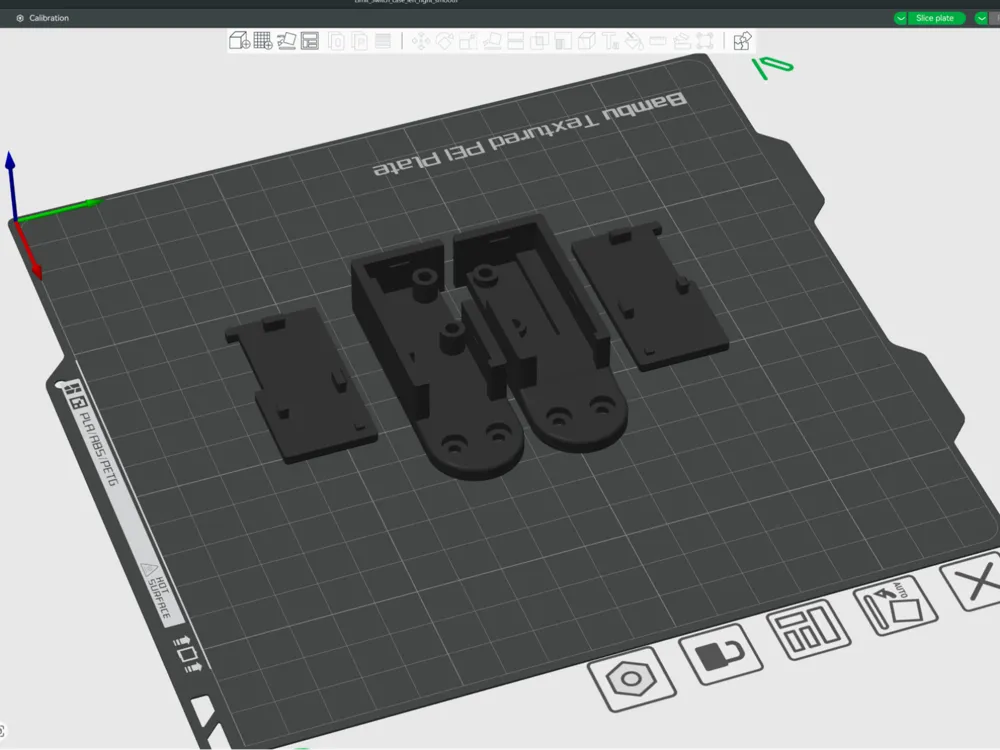
Task: Open plate settings hexagon nut icon
Action: tap(631, 679)
